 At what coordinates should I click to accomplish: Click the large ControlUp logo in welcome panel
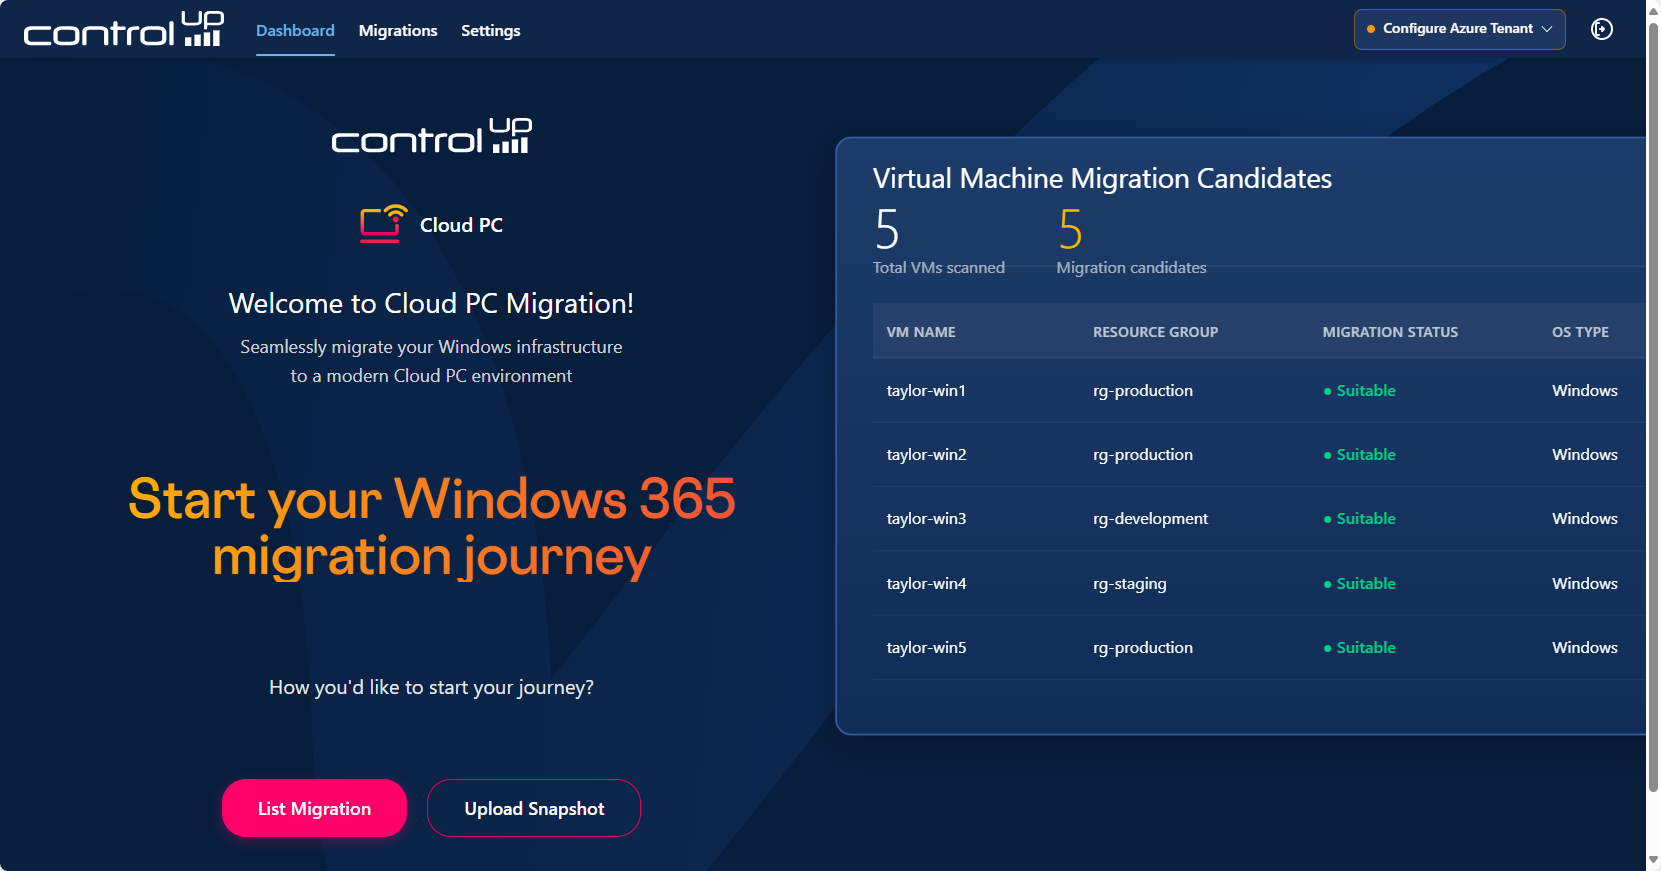431,136
